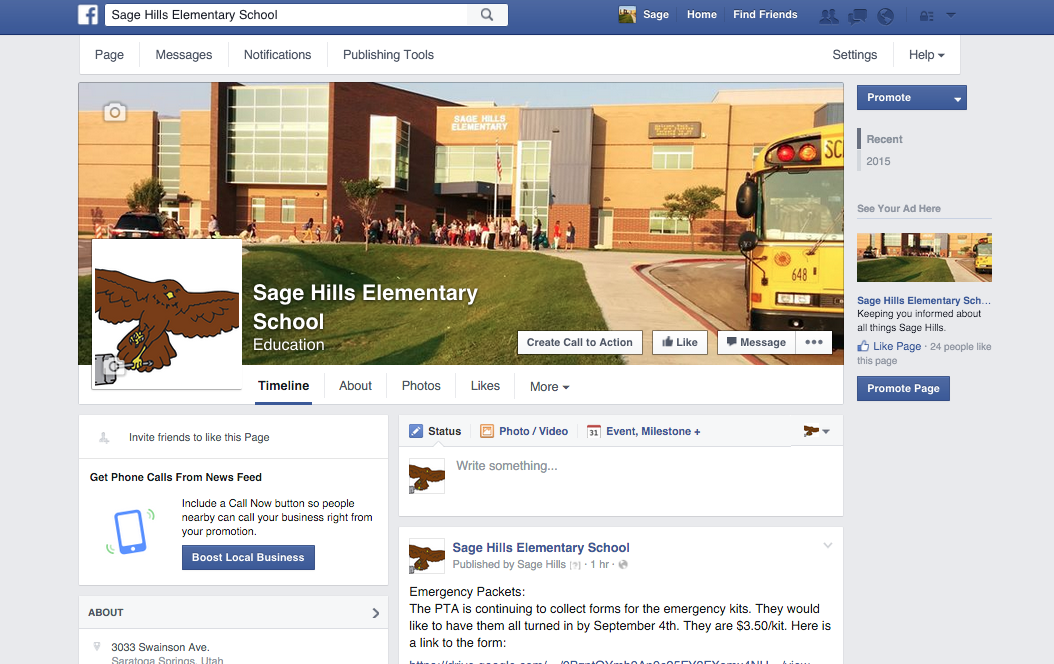
Task: Open account menu arrow in top bar
Action: coord(950,15)
